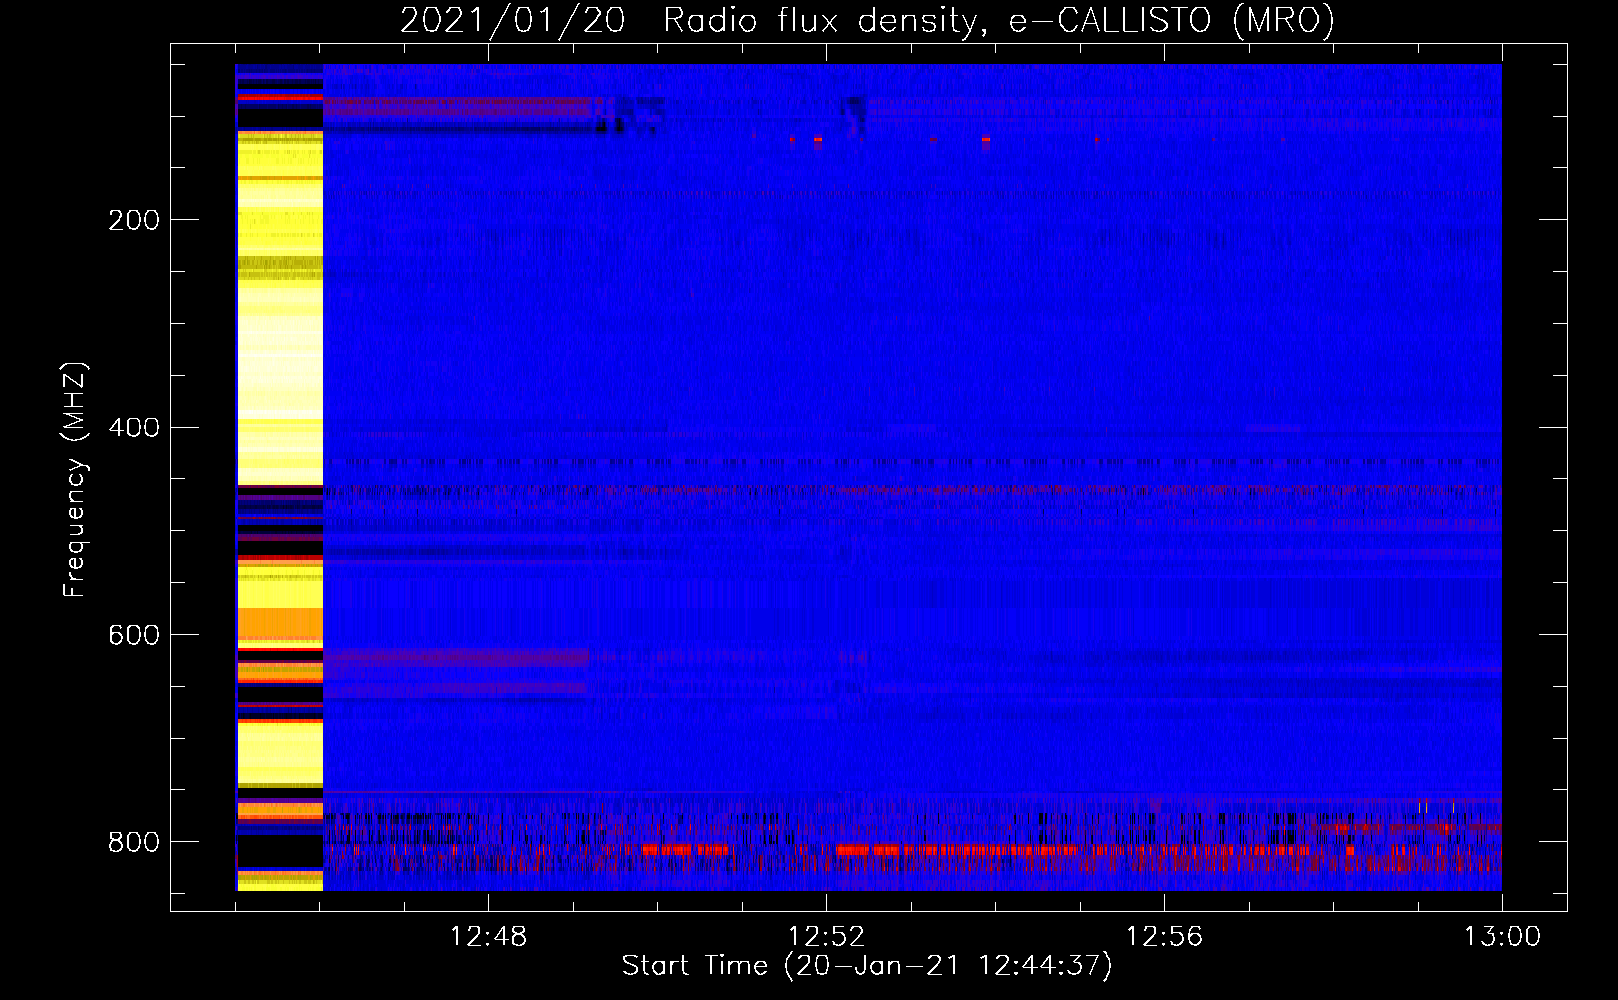Click the 'Frequency (MHZ)' y-axis label

[x=75, y=480]
